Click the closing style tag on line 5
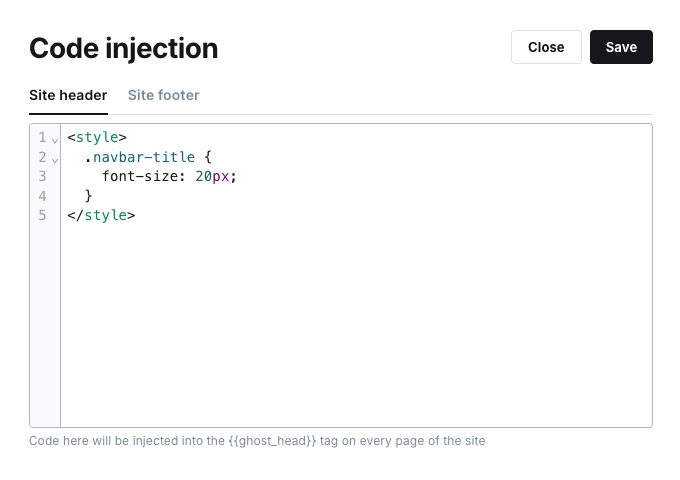680x480 pixels. [101, 215]
